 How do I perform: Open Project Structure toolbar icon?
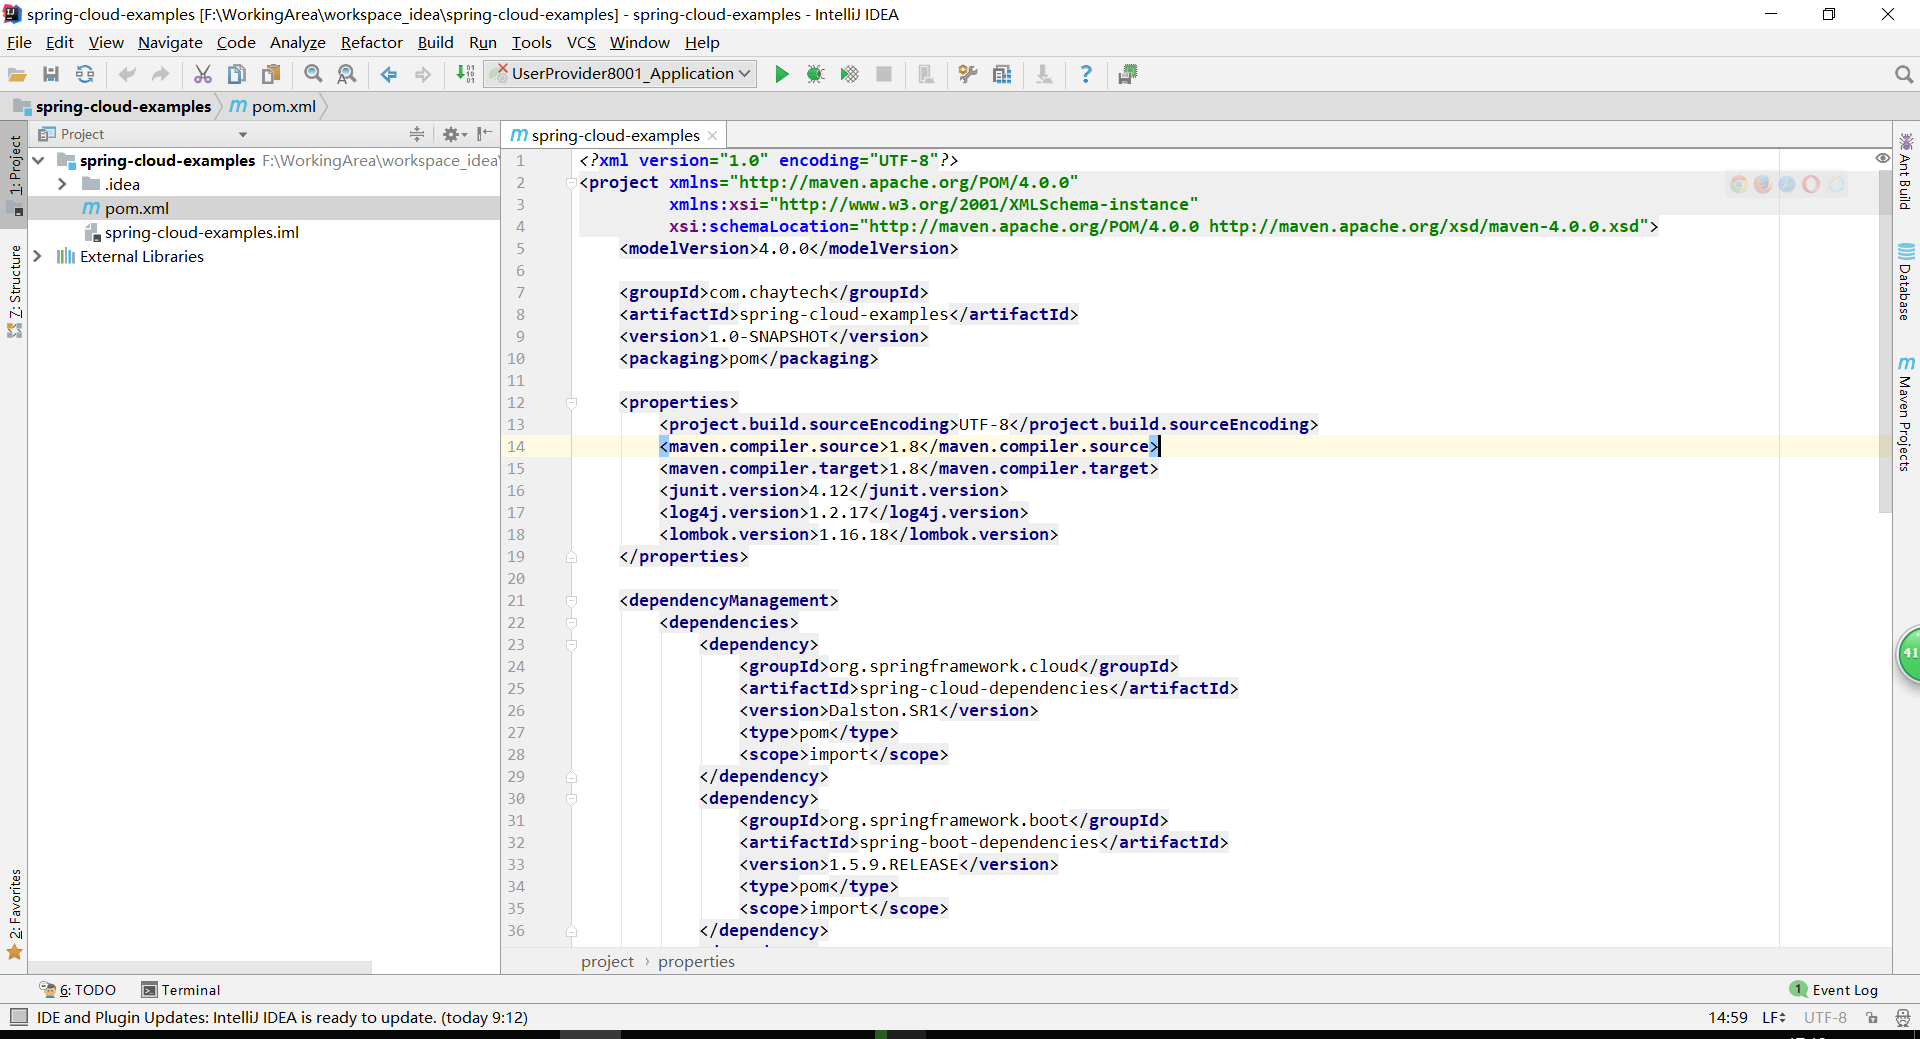(x=1002, y=74)
